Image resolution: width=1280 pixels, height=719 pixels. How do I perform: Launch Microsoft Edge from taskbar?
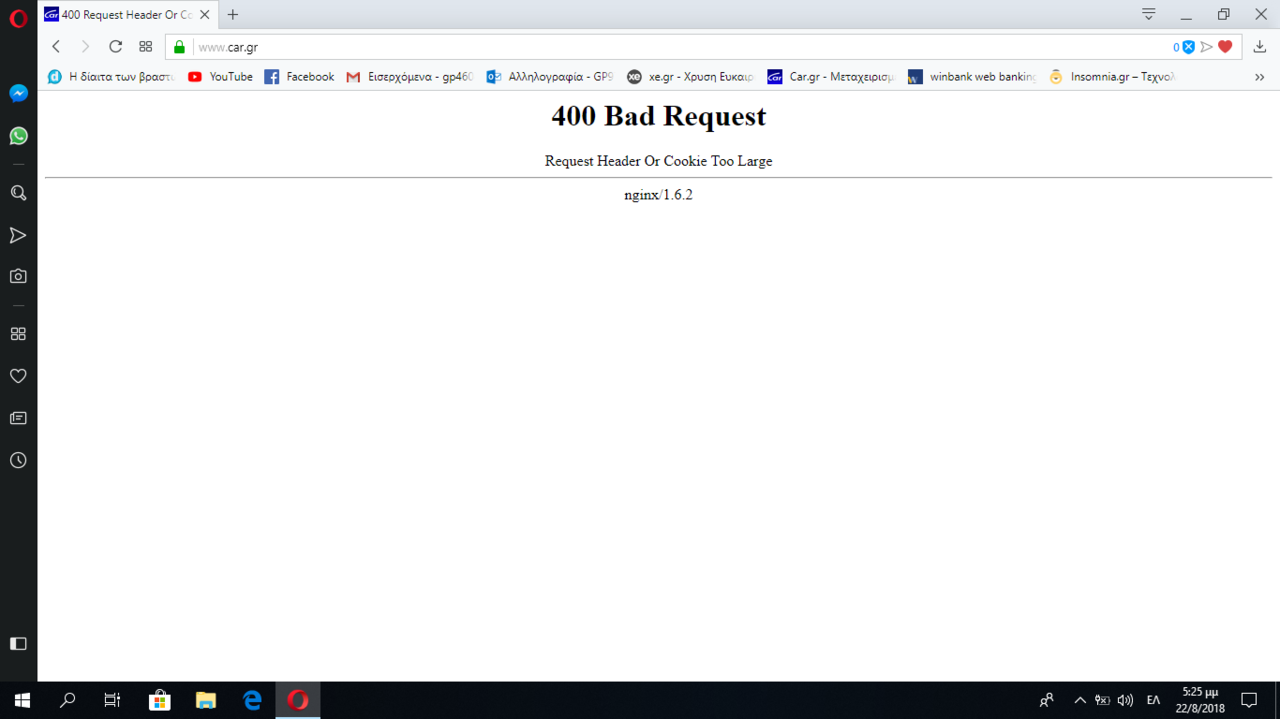[x=252, y=700]
